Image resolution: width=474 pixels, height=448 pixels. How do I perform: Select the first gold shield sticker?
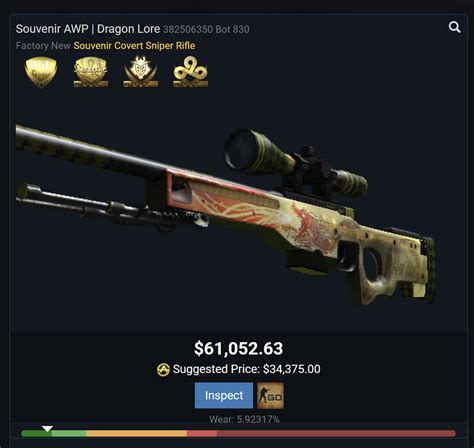point(41,72)
